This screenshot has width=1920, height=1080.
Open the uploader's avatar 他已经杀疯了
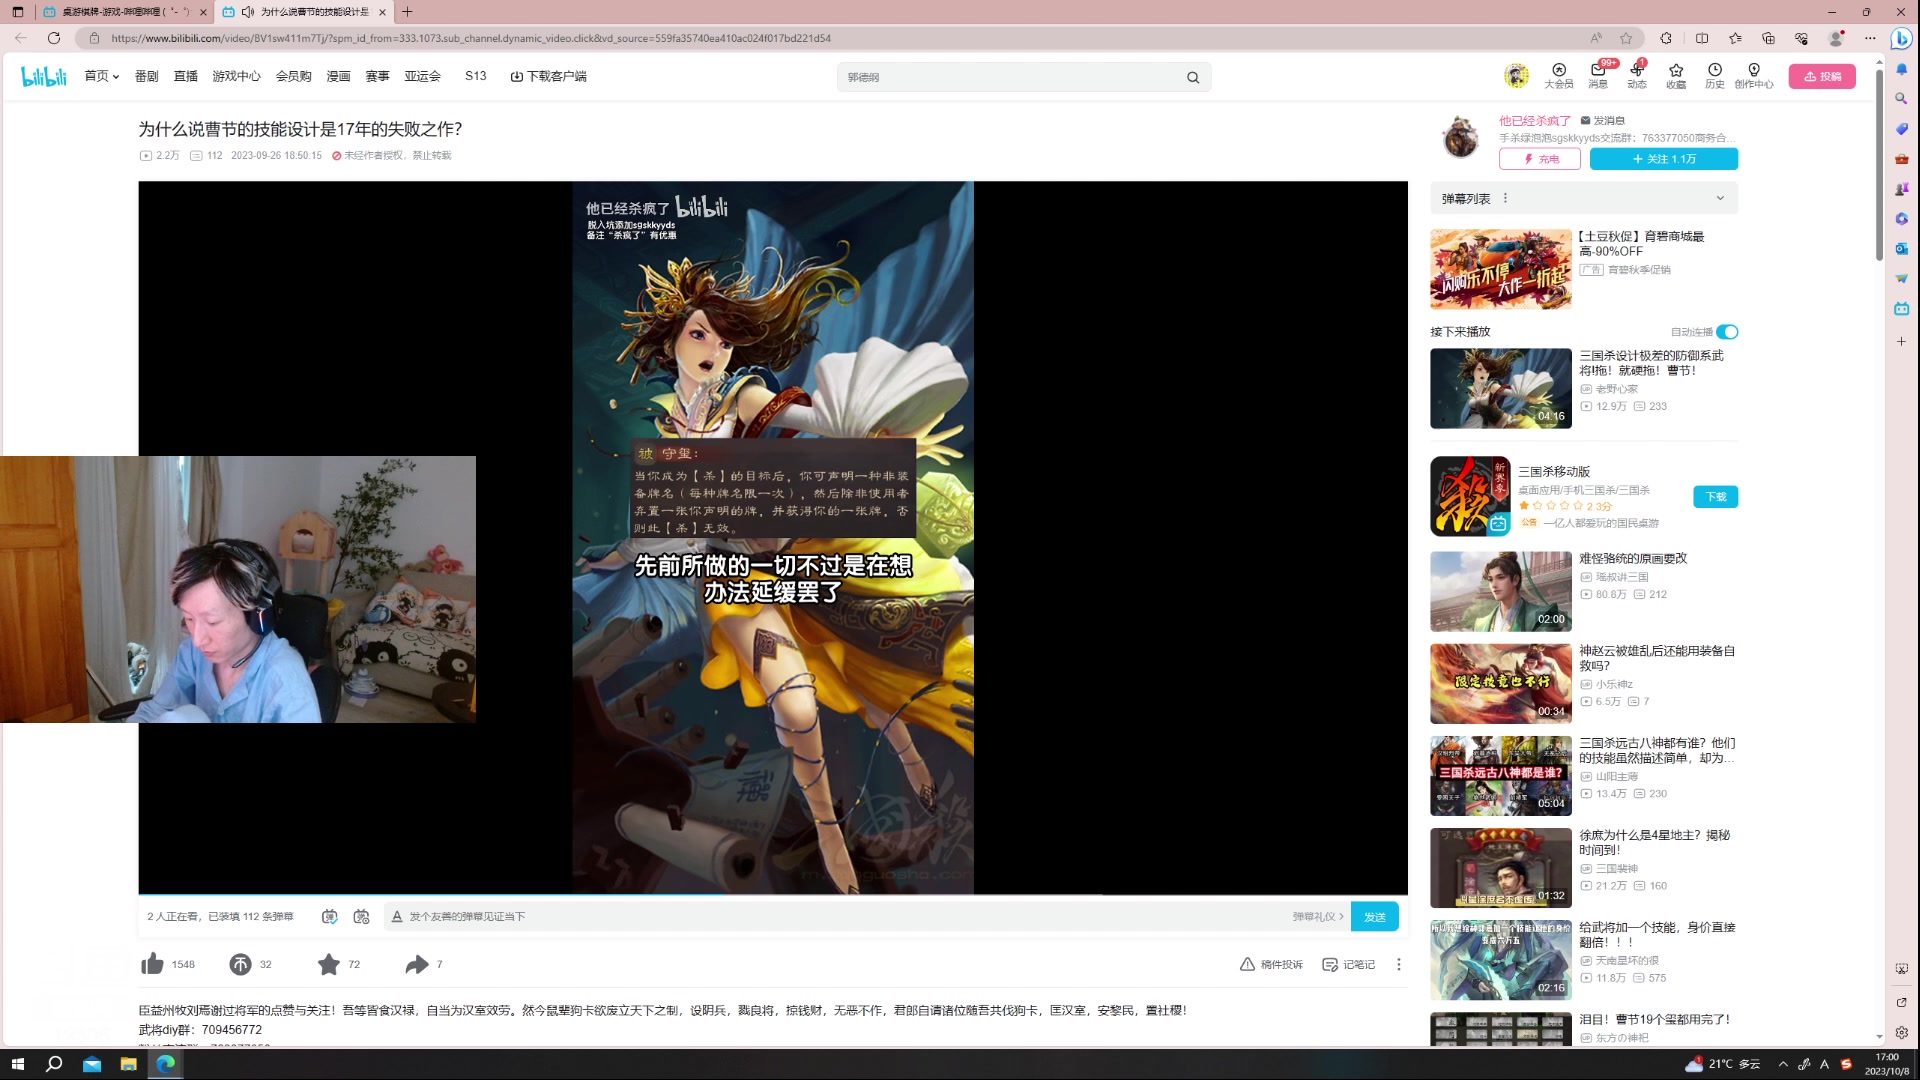click(1460, 138)
